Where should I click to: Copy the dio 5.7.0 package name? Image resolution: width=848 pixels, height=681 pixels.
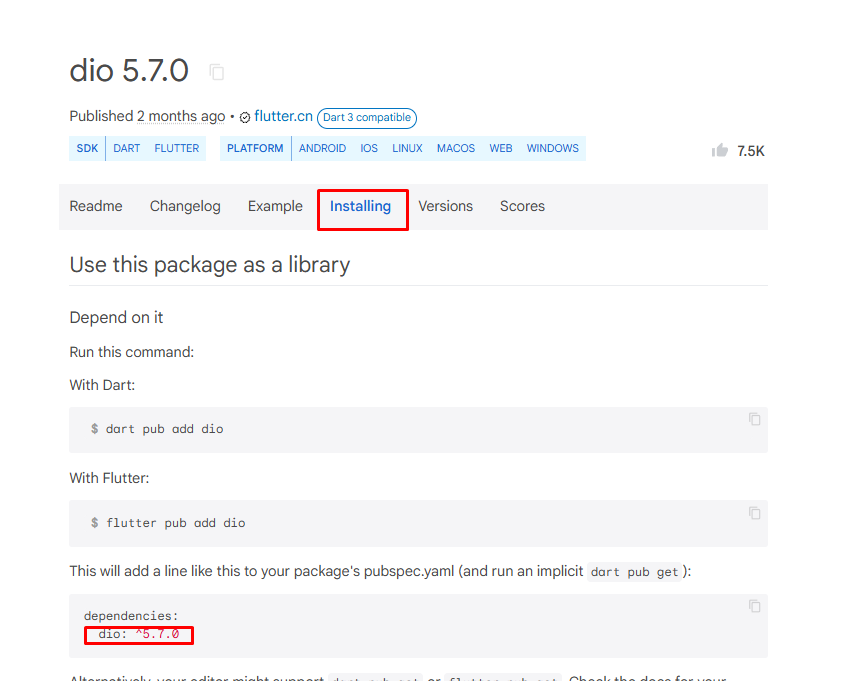[217, 72]
